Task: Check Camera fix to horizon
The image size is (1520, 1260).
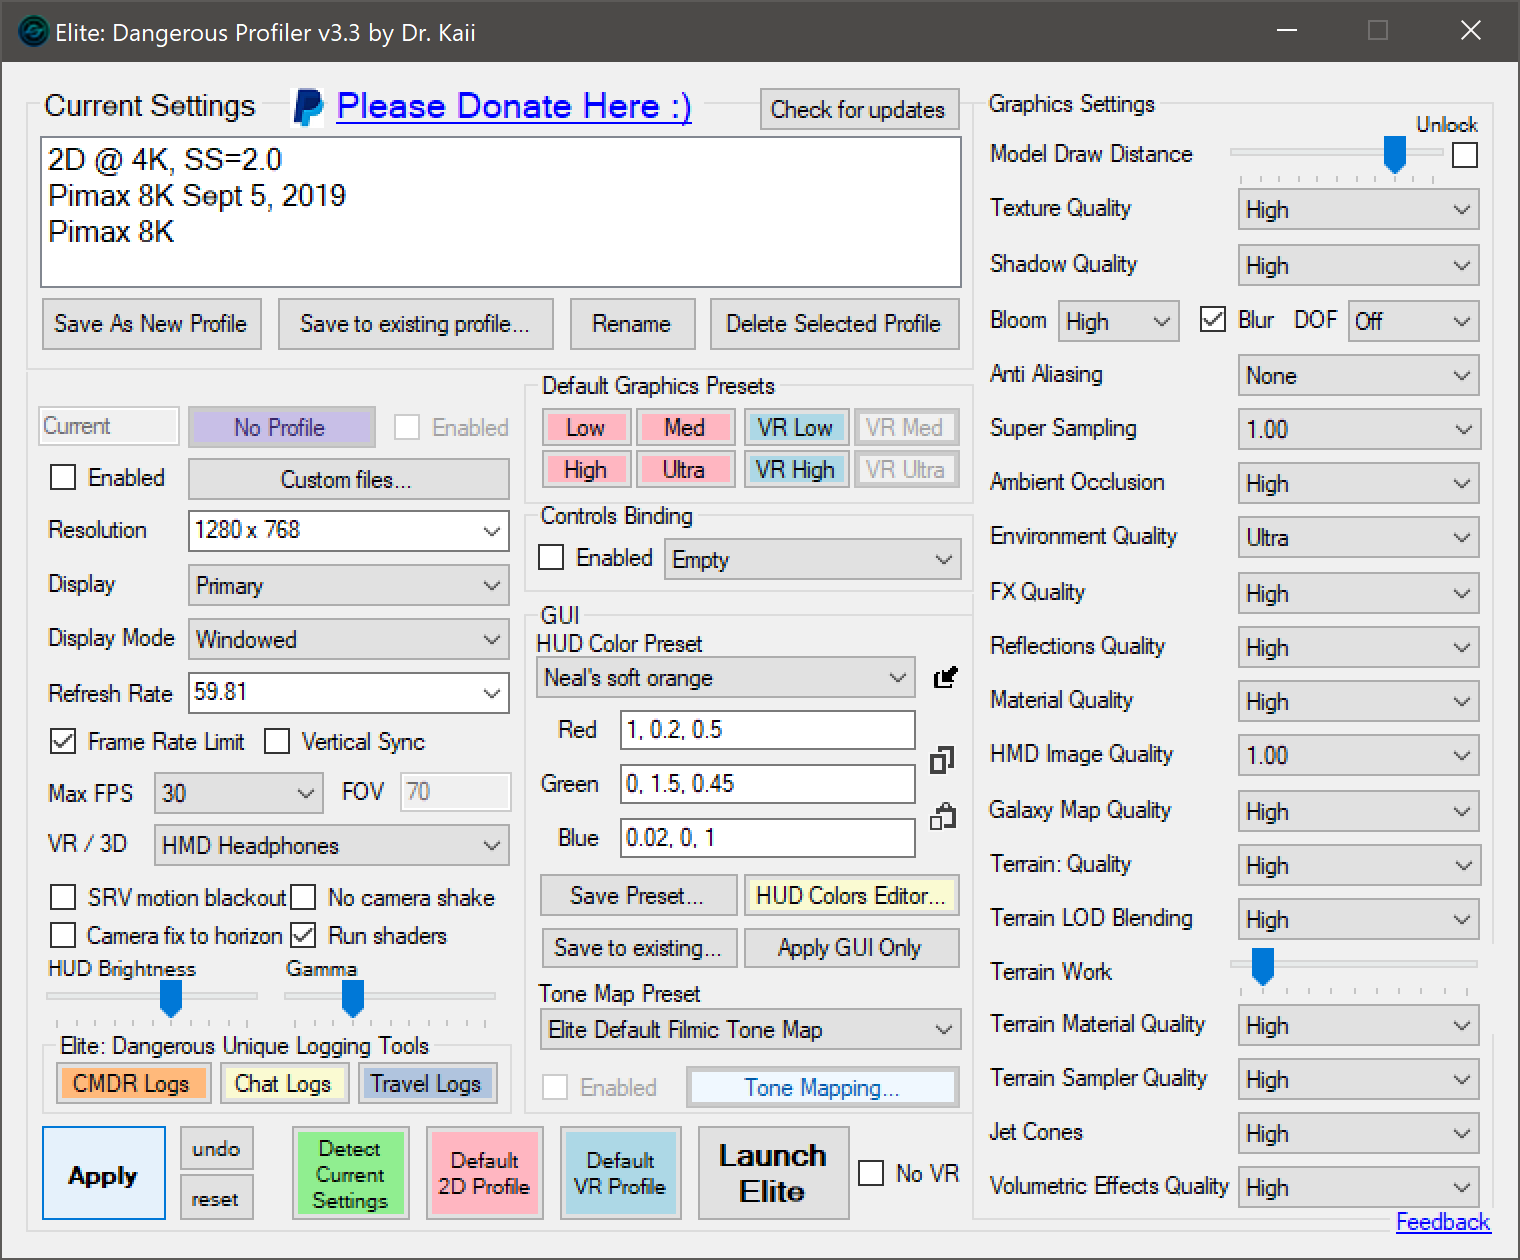Action: pyautogui.click(x=63, y=935)
